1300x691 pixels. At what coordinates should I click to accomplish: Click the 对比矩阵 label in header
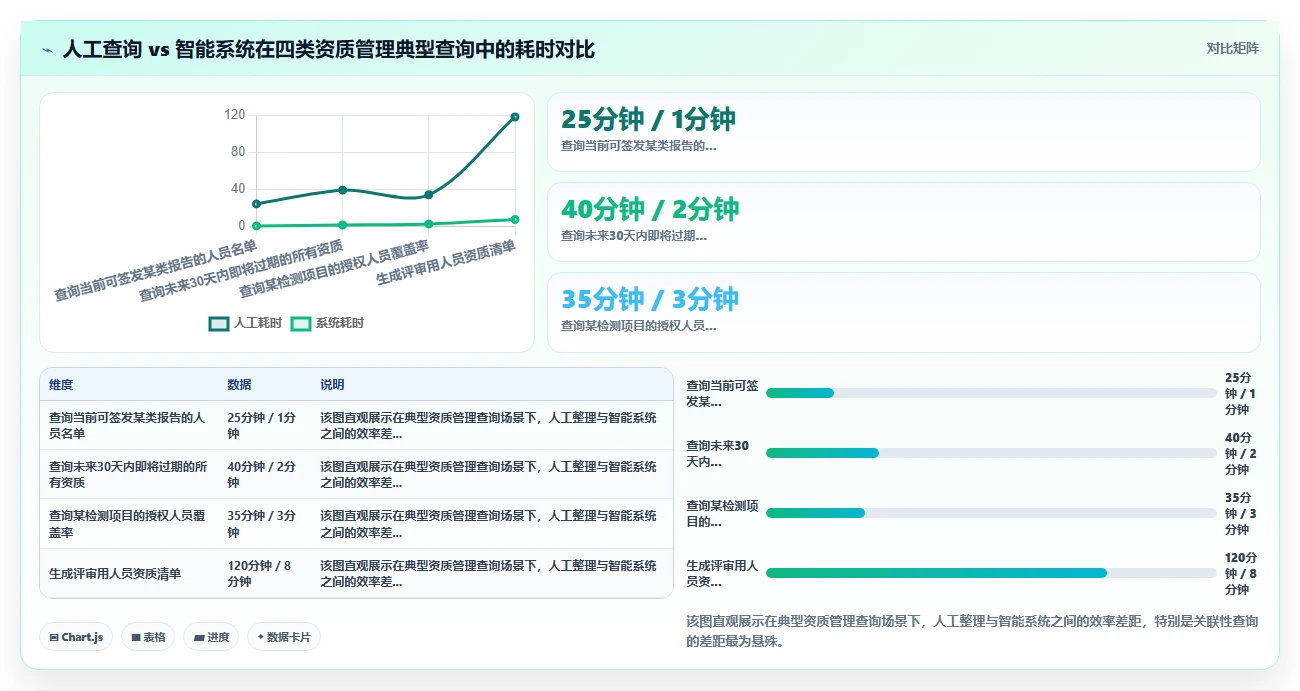[x=1232, y=48]
